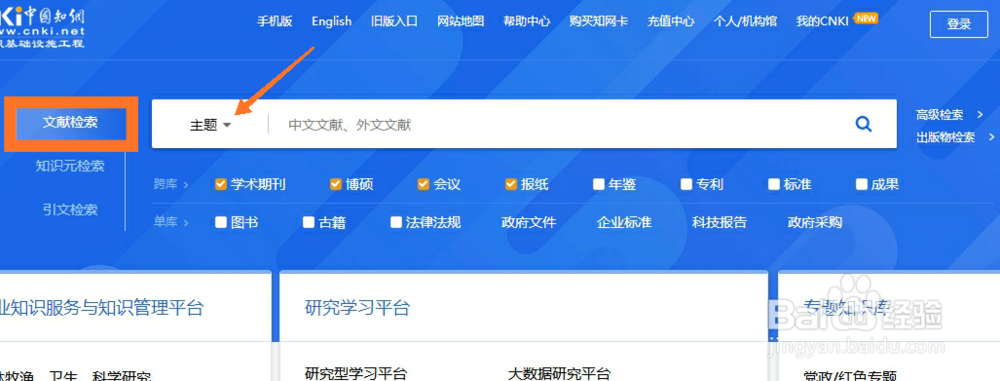Switch to 引文检索 tab
This screenshot has height=381, width=1000.
70,209
